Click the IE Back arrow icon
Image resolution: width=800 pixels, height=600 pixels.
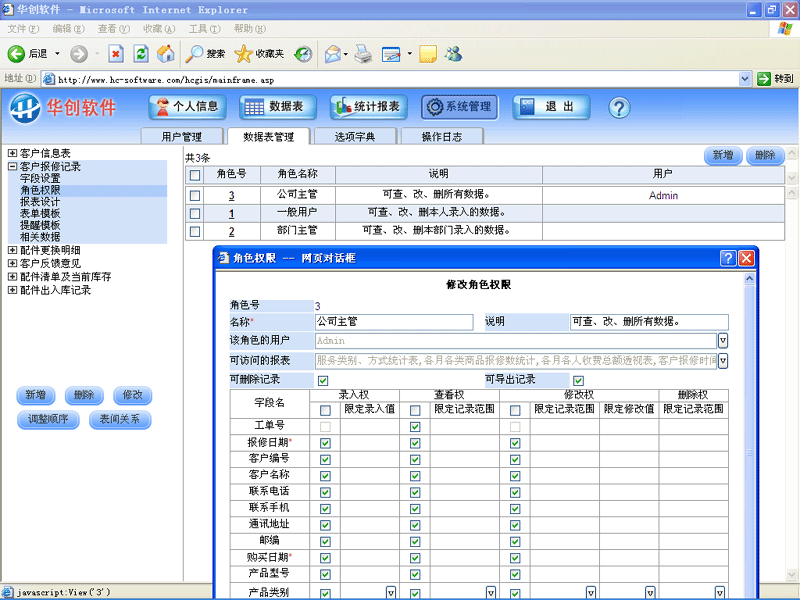coord(16,54)
